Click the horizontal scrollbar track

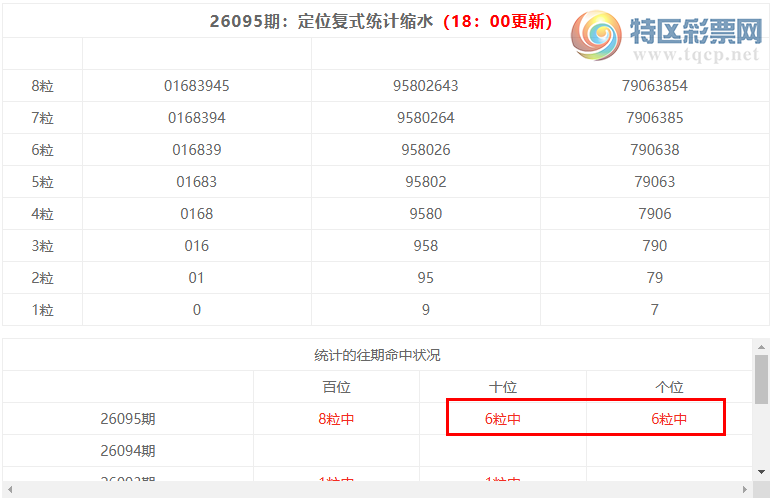pos(377,490)
